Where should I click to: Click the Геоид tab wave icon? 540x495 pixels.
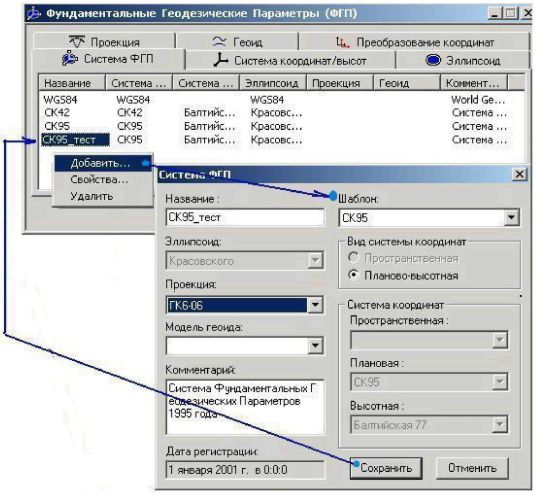tap(219, 41)
